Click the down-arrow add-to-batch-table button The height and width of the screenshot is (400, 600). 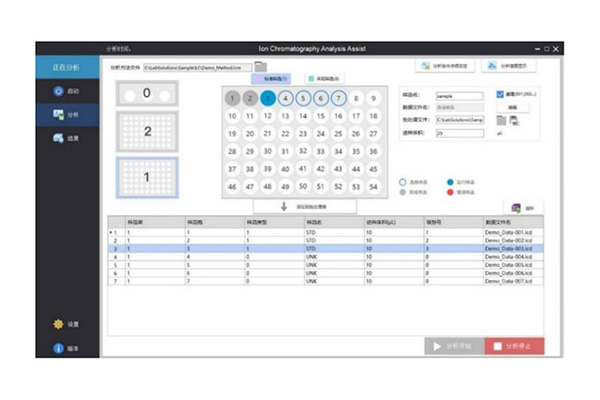tap(305, 207)
